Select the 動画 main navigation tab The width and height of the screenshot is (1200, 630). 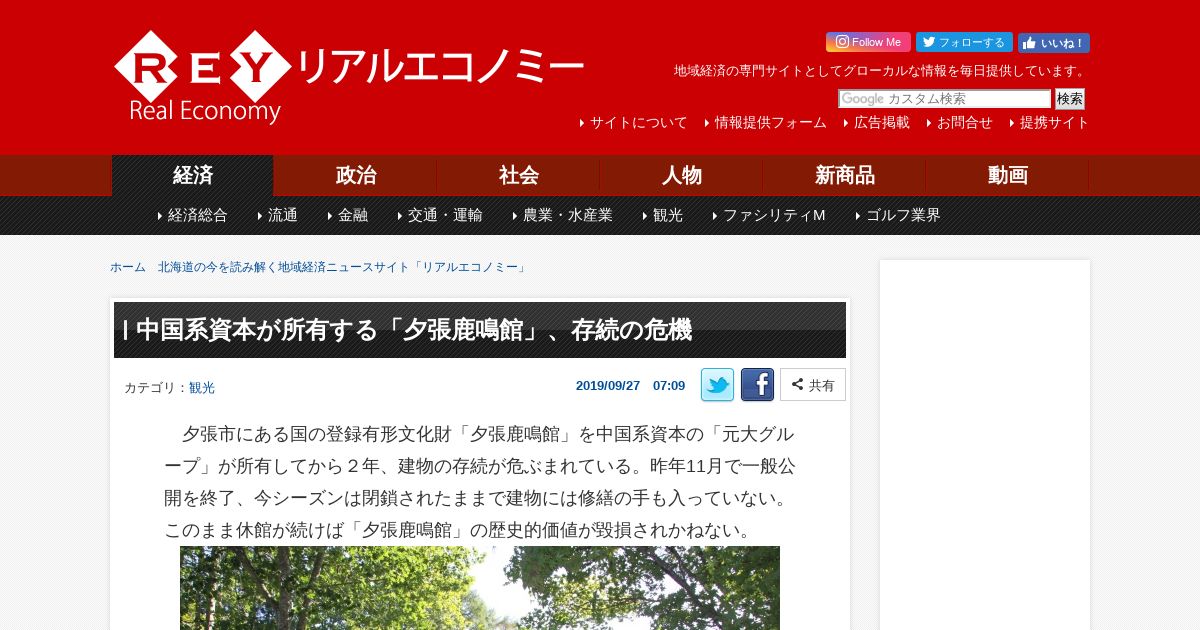pos(1007,175)
